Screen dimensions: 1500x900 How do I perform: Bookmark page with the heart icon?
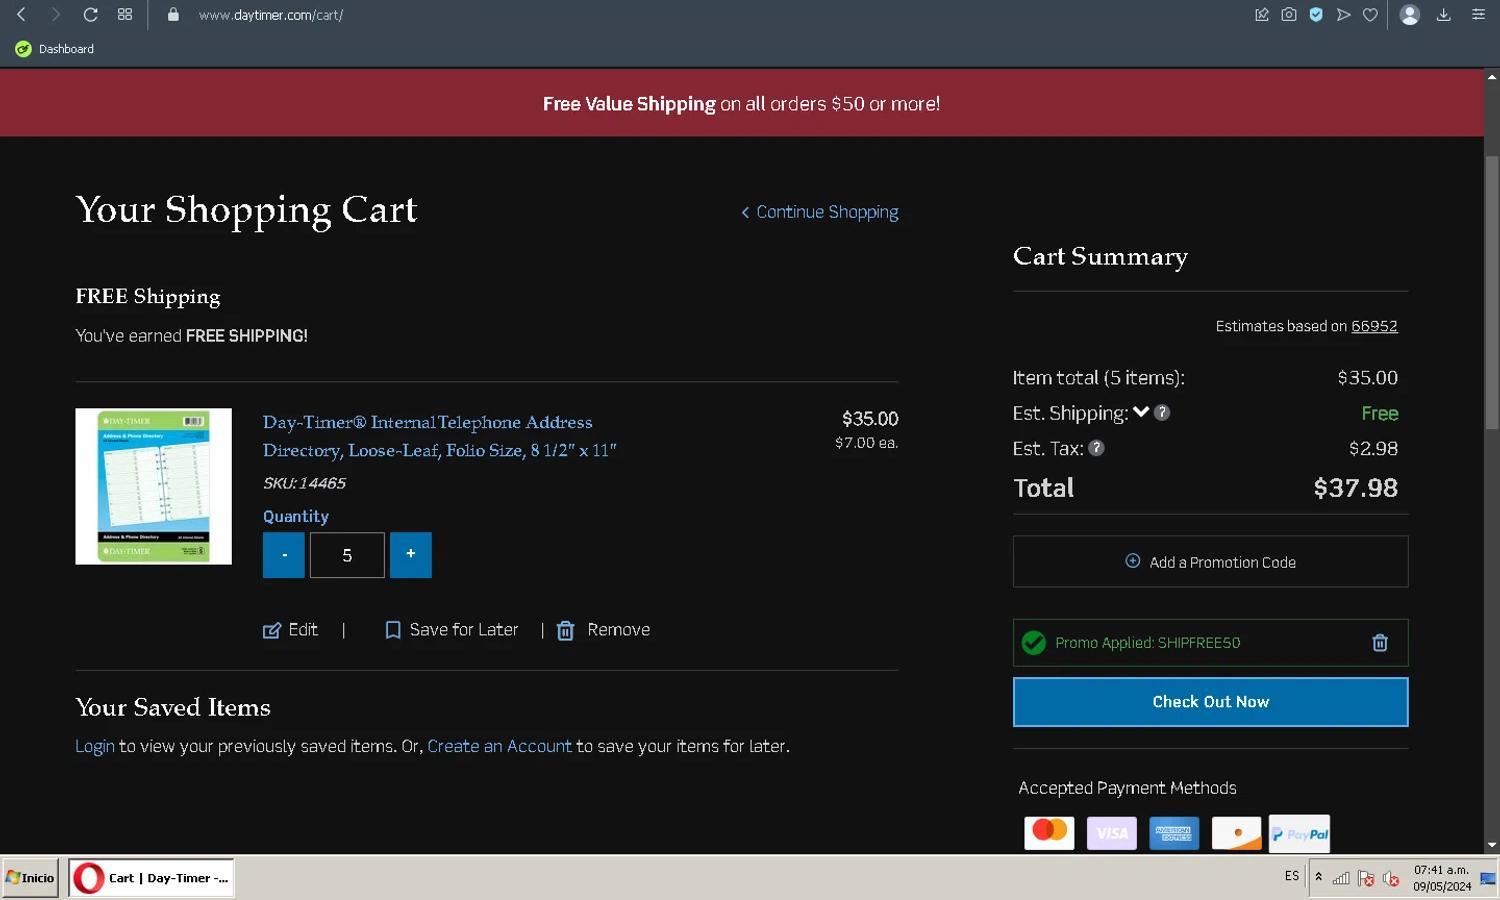(x=1370, y=15)
